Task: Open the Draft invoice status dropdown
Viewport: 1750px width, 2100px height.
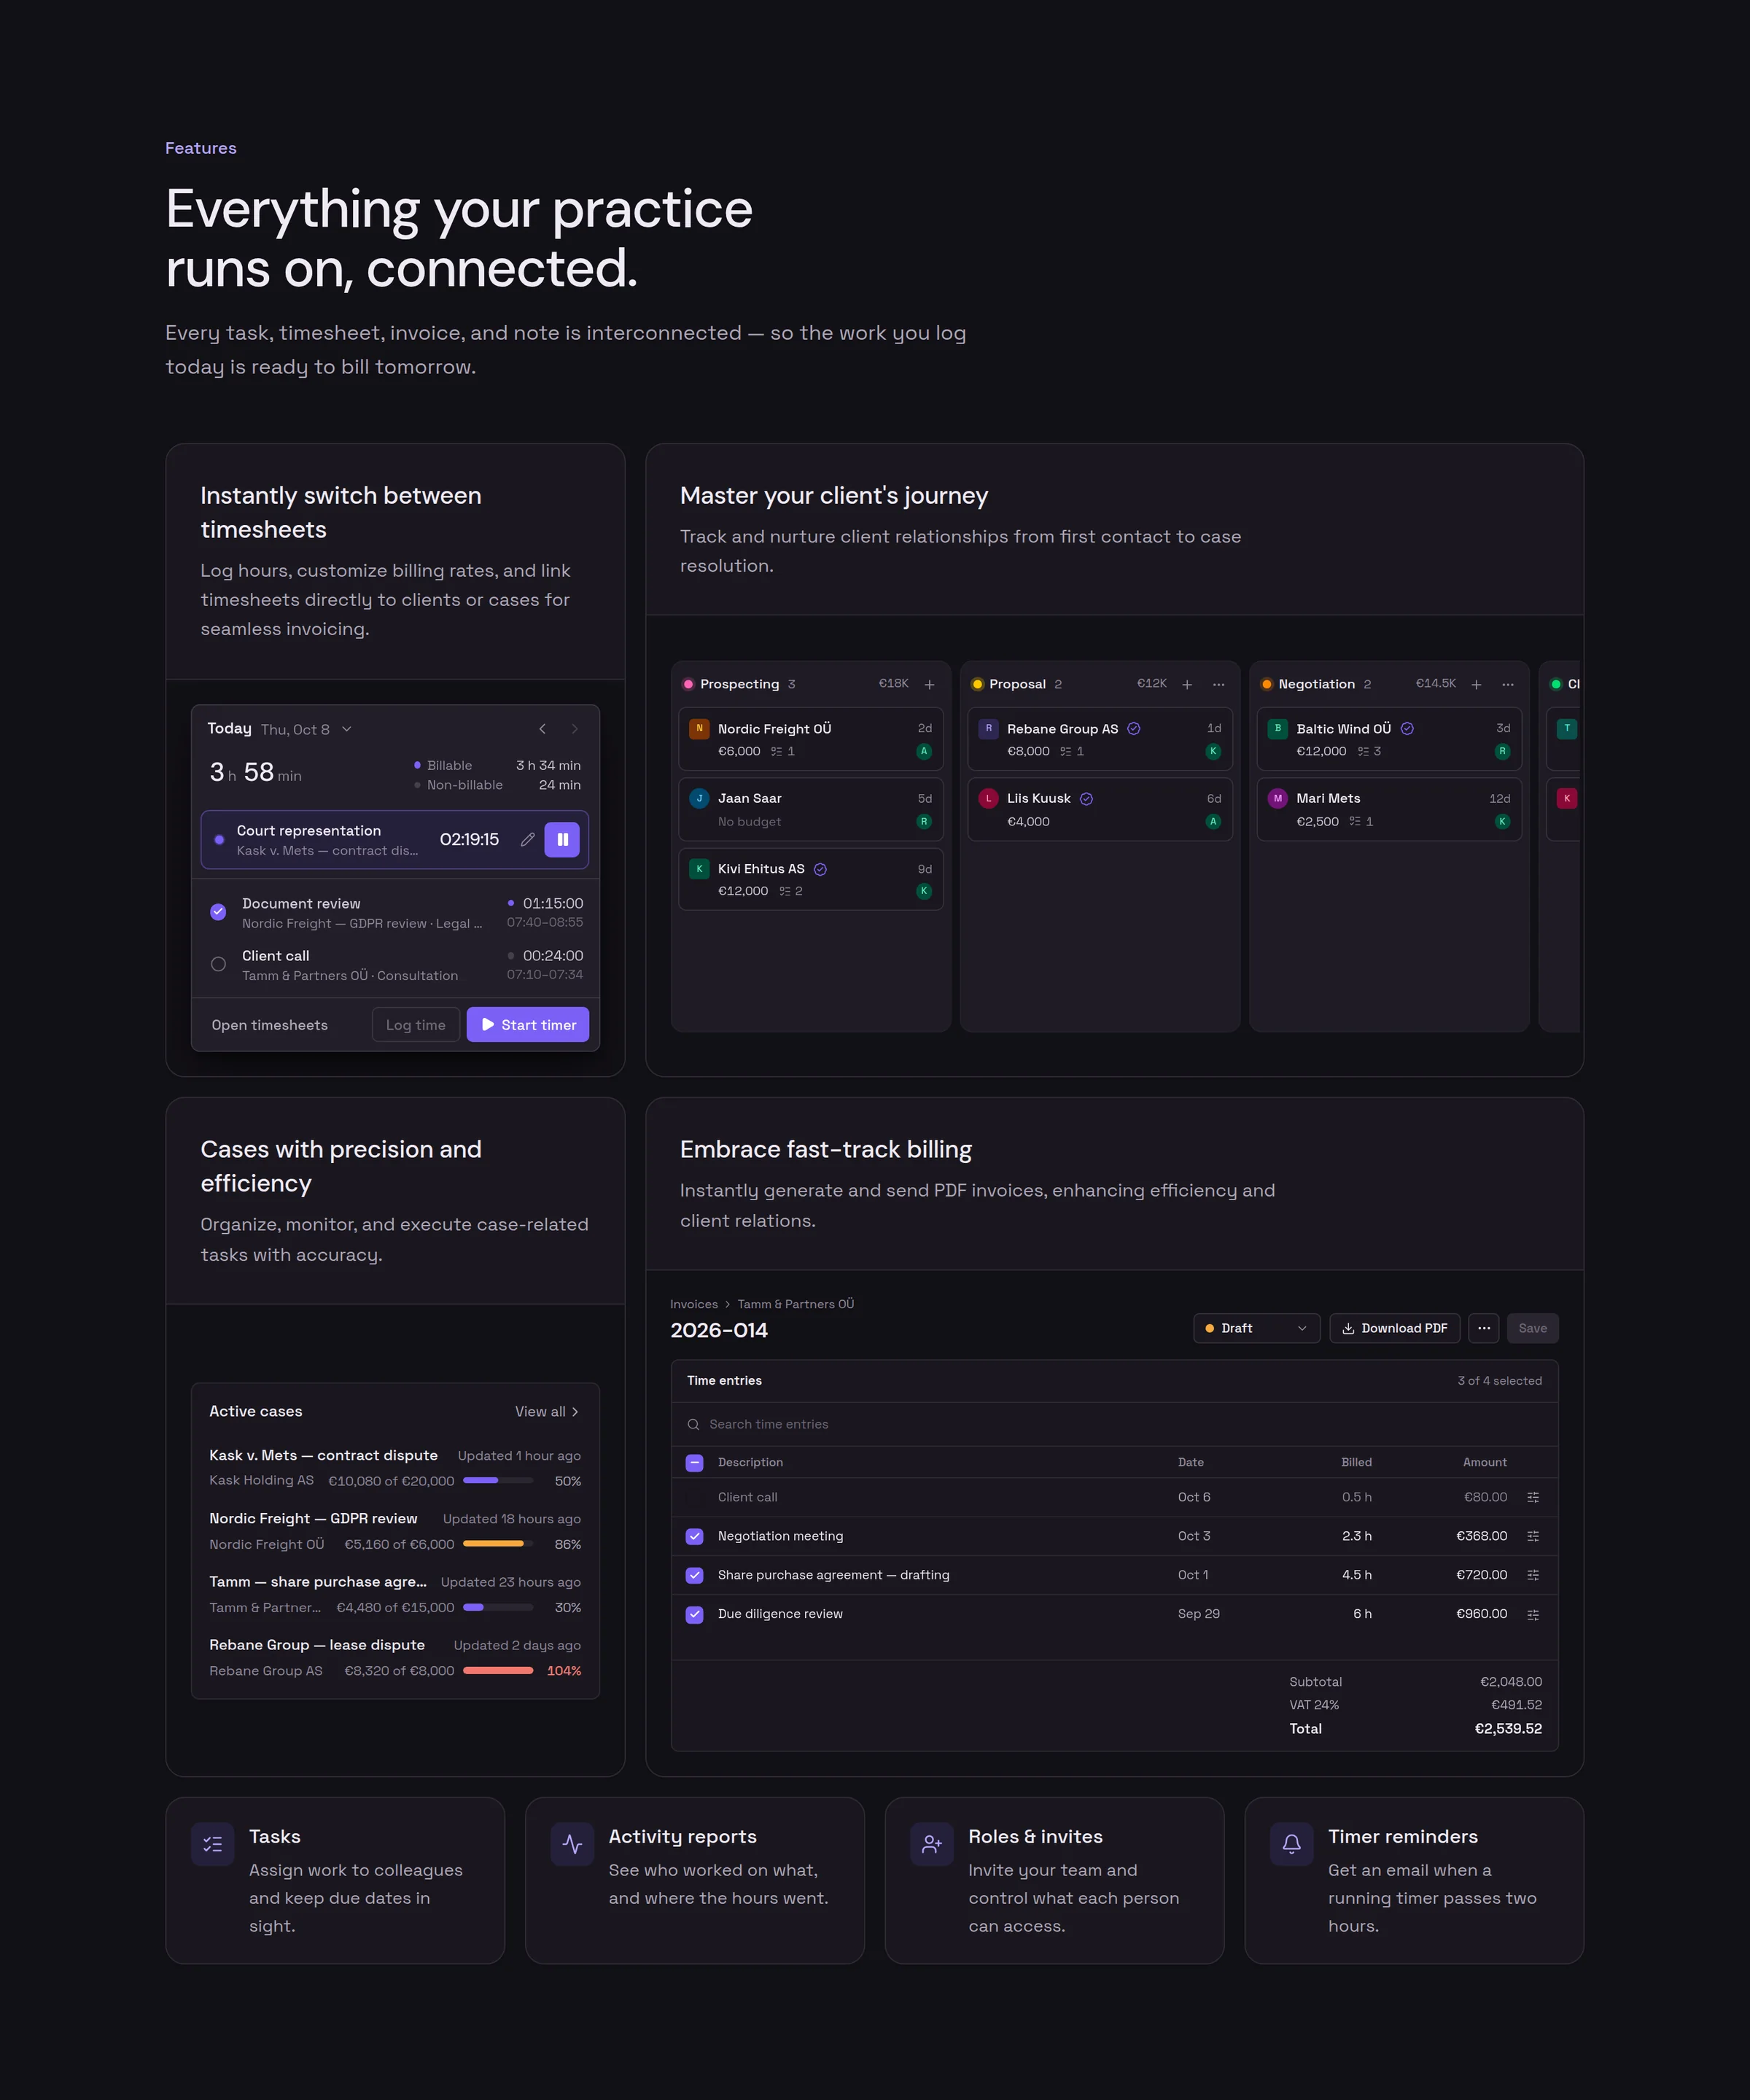Action: (1256, 1328)
